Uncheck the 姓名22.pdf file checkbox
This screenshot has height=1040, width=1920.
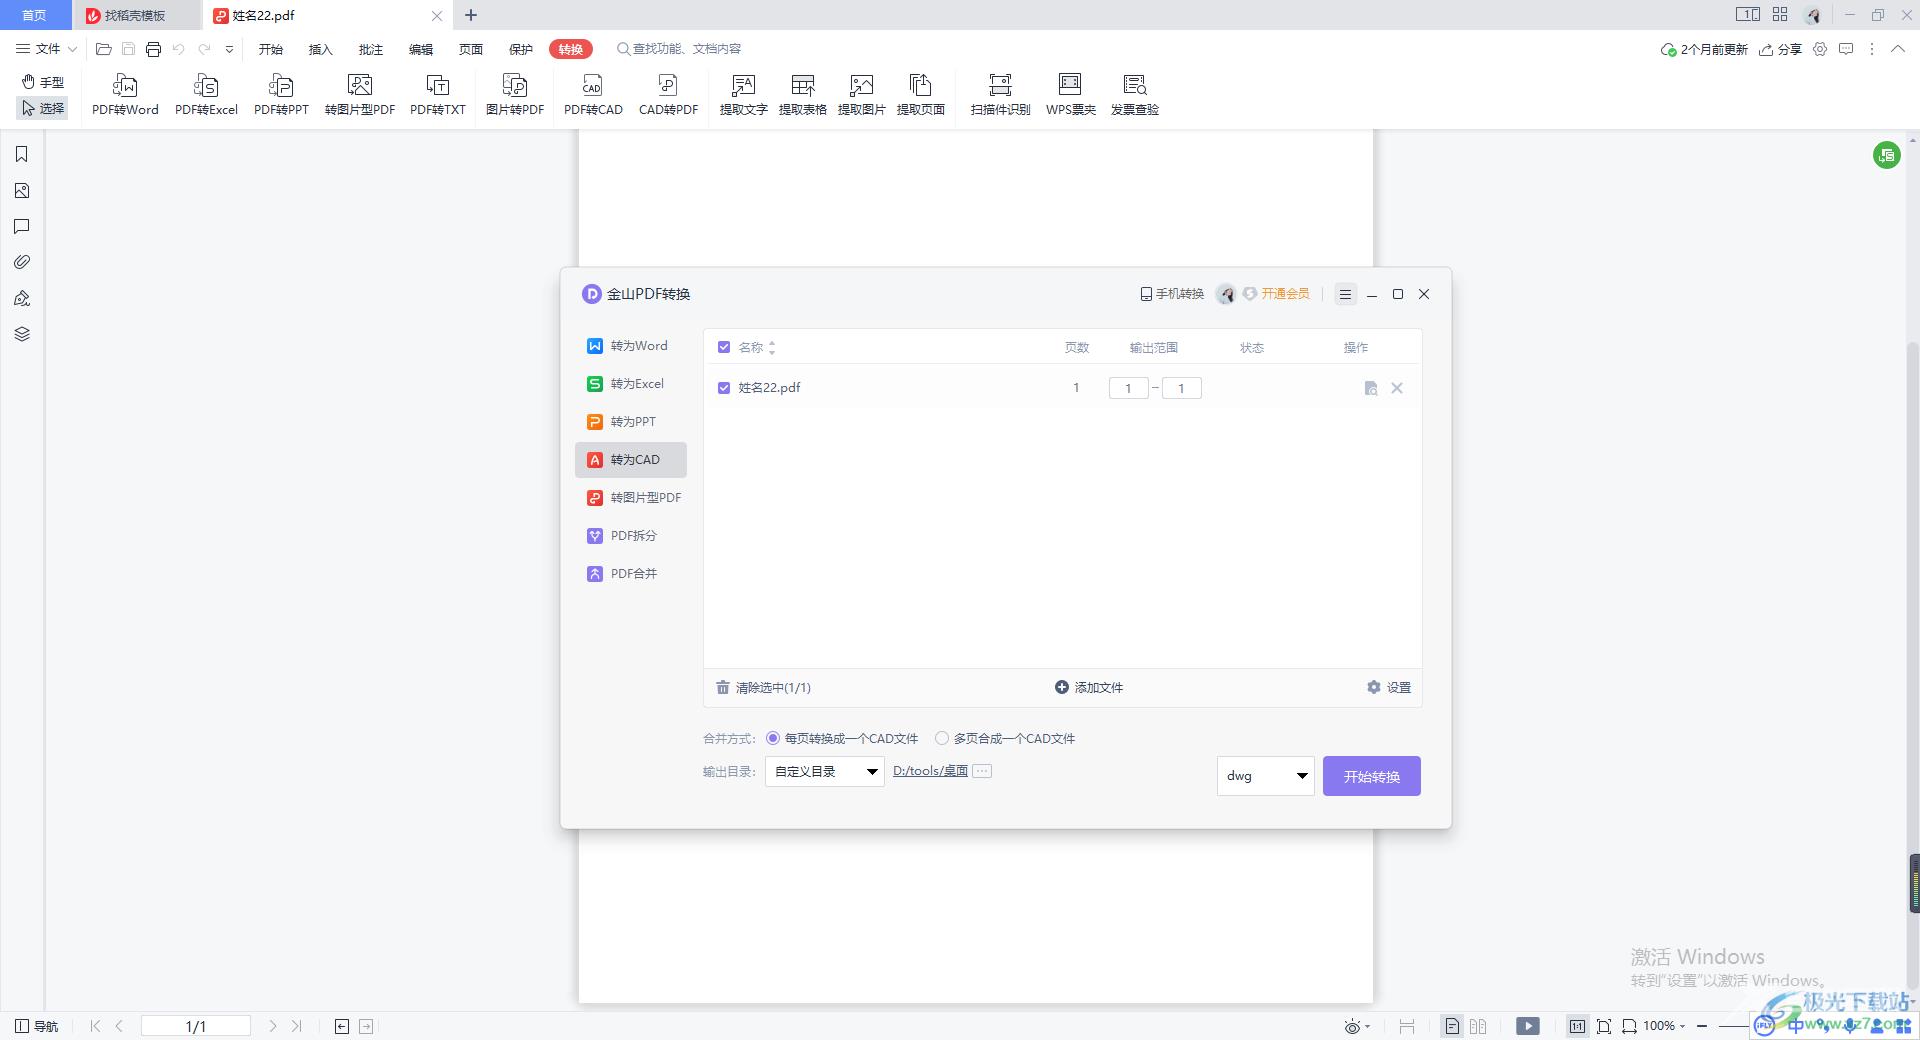[724, 388]
